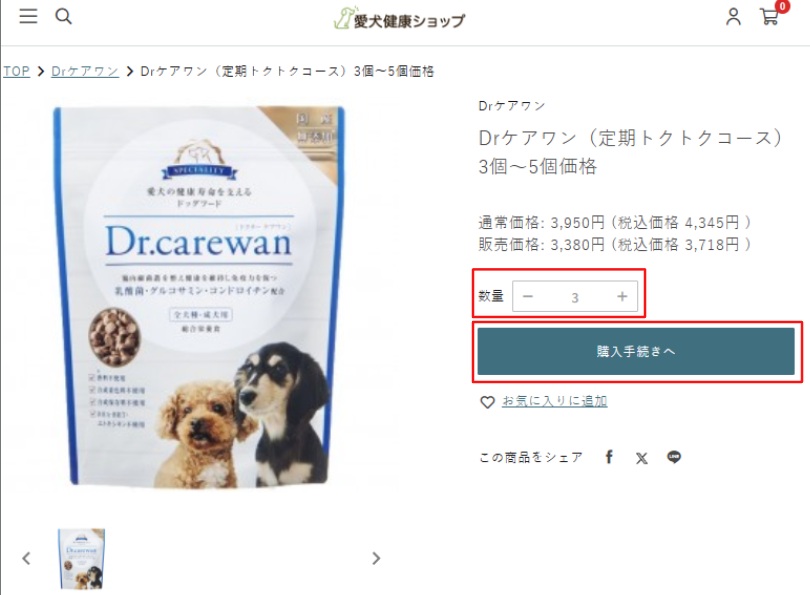Show previous thumbnail with left arrow
810x595 pixels.
click(26, 558)
